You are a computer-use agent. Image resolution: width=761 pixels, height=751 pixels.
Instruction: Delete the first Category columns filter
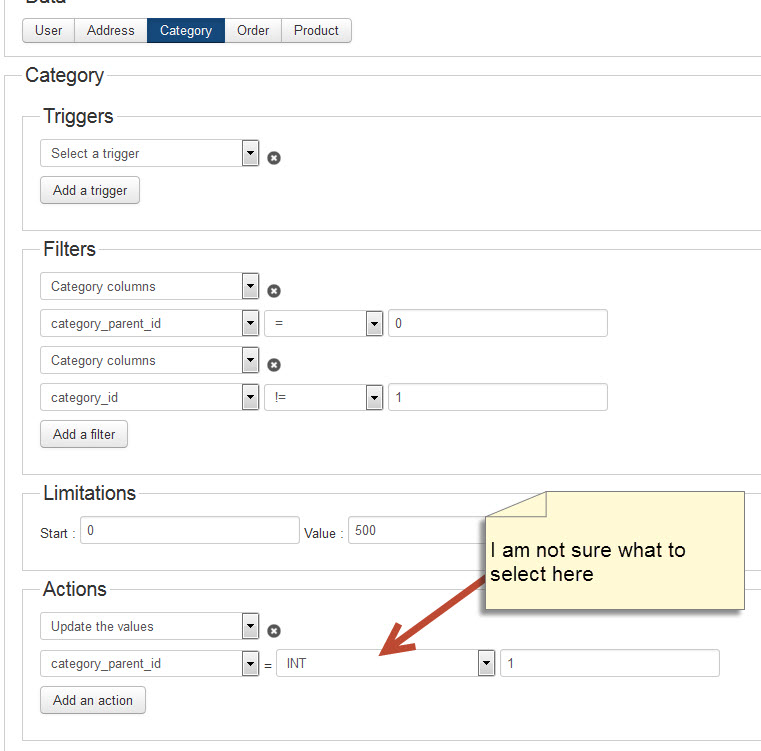tap(274, 291)
